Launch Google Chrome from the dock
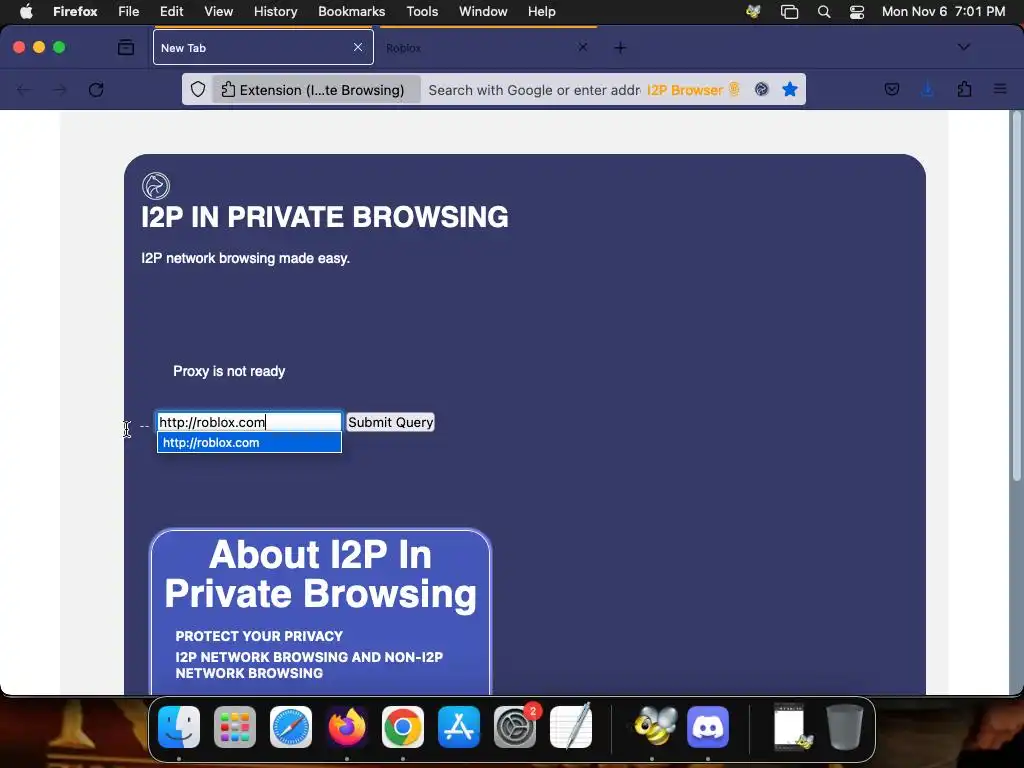This screenshot has width=1024, height=768. (403, 727)
